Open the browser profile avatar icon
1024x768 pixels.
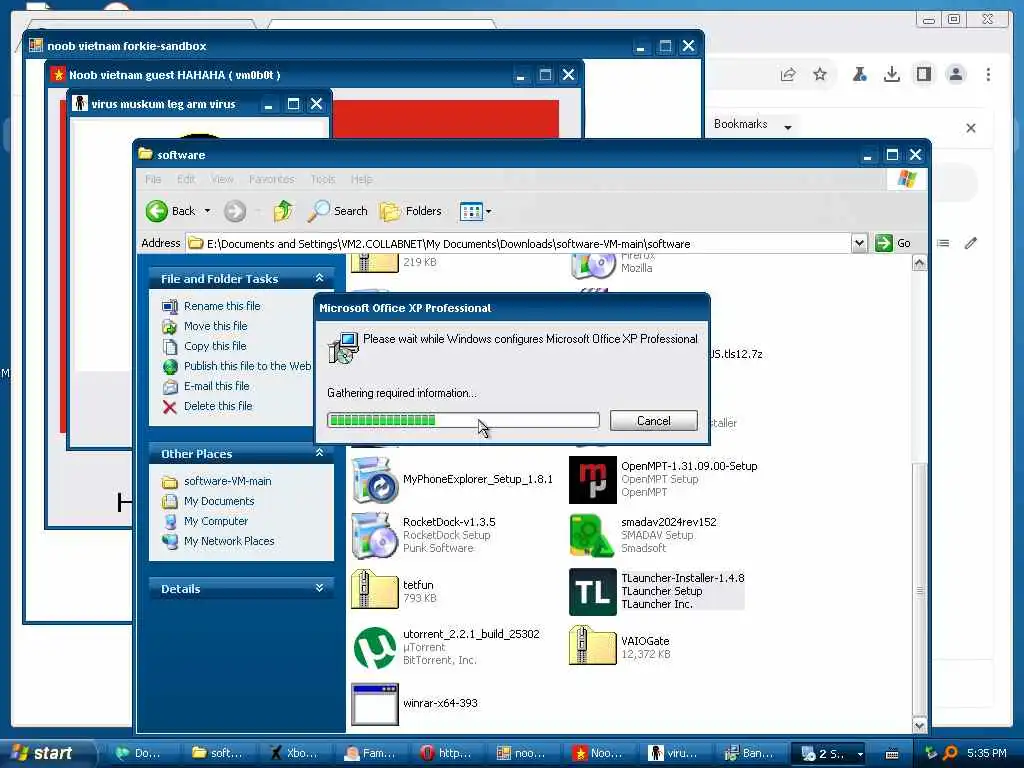(955, 74)
